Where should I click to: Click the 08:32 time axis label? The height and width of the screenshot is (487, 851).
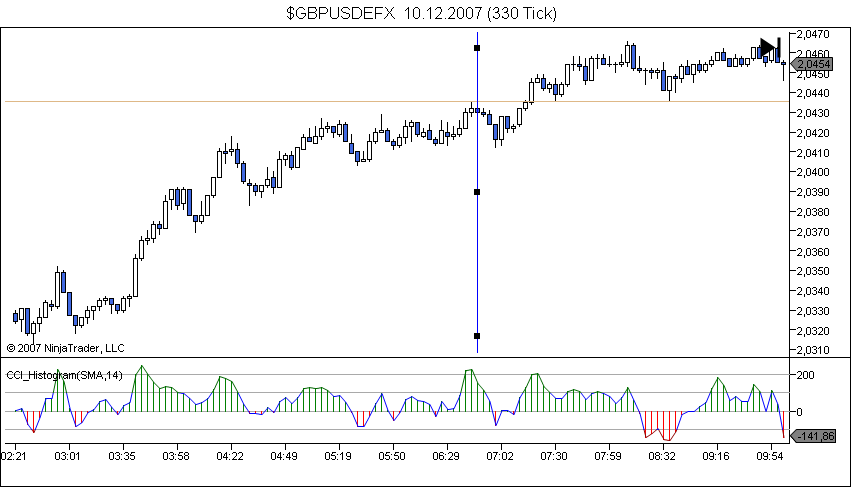tap(662, 456)
